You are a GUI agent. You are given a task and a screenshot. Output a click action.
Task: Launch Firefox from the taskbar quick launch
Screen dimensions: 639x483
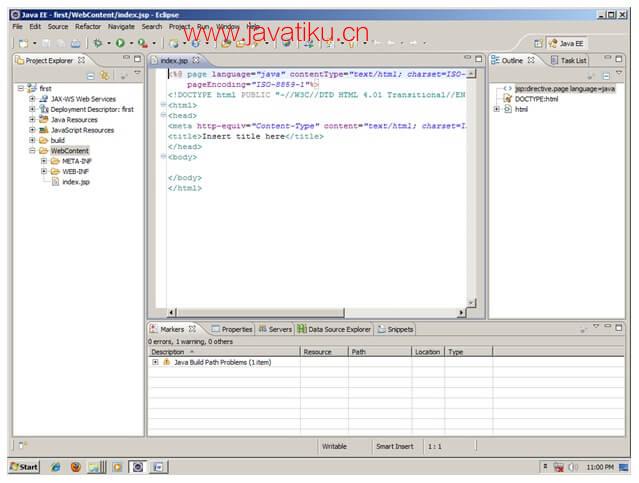point(75,467)
